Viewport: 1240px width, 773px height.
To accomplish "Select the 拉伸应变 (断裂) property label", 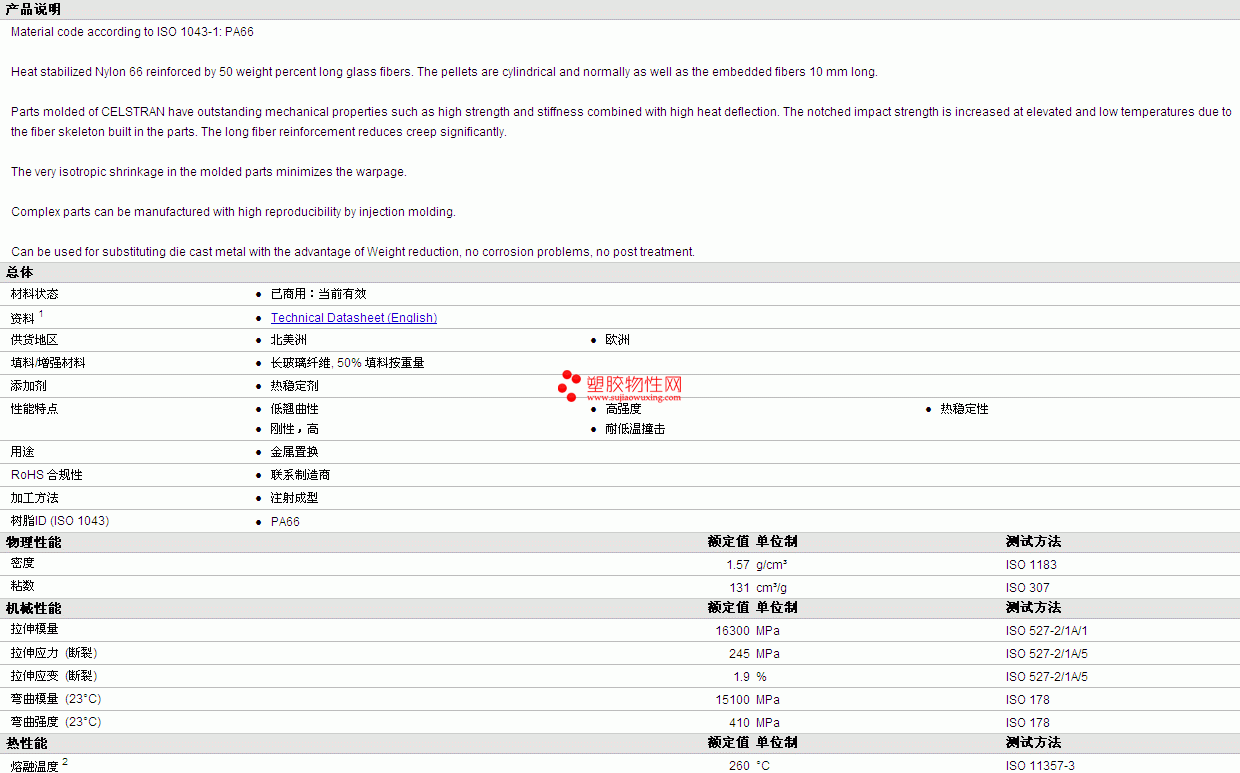I will [54, 676].
